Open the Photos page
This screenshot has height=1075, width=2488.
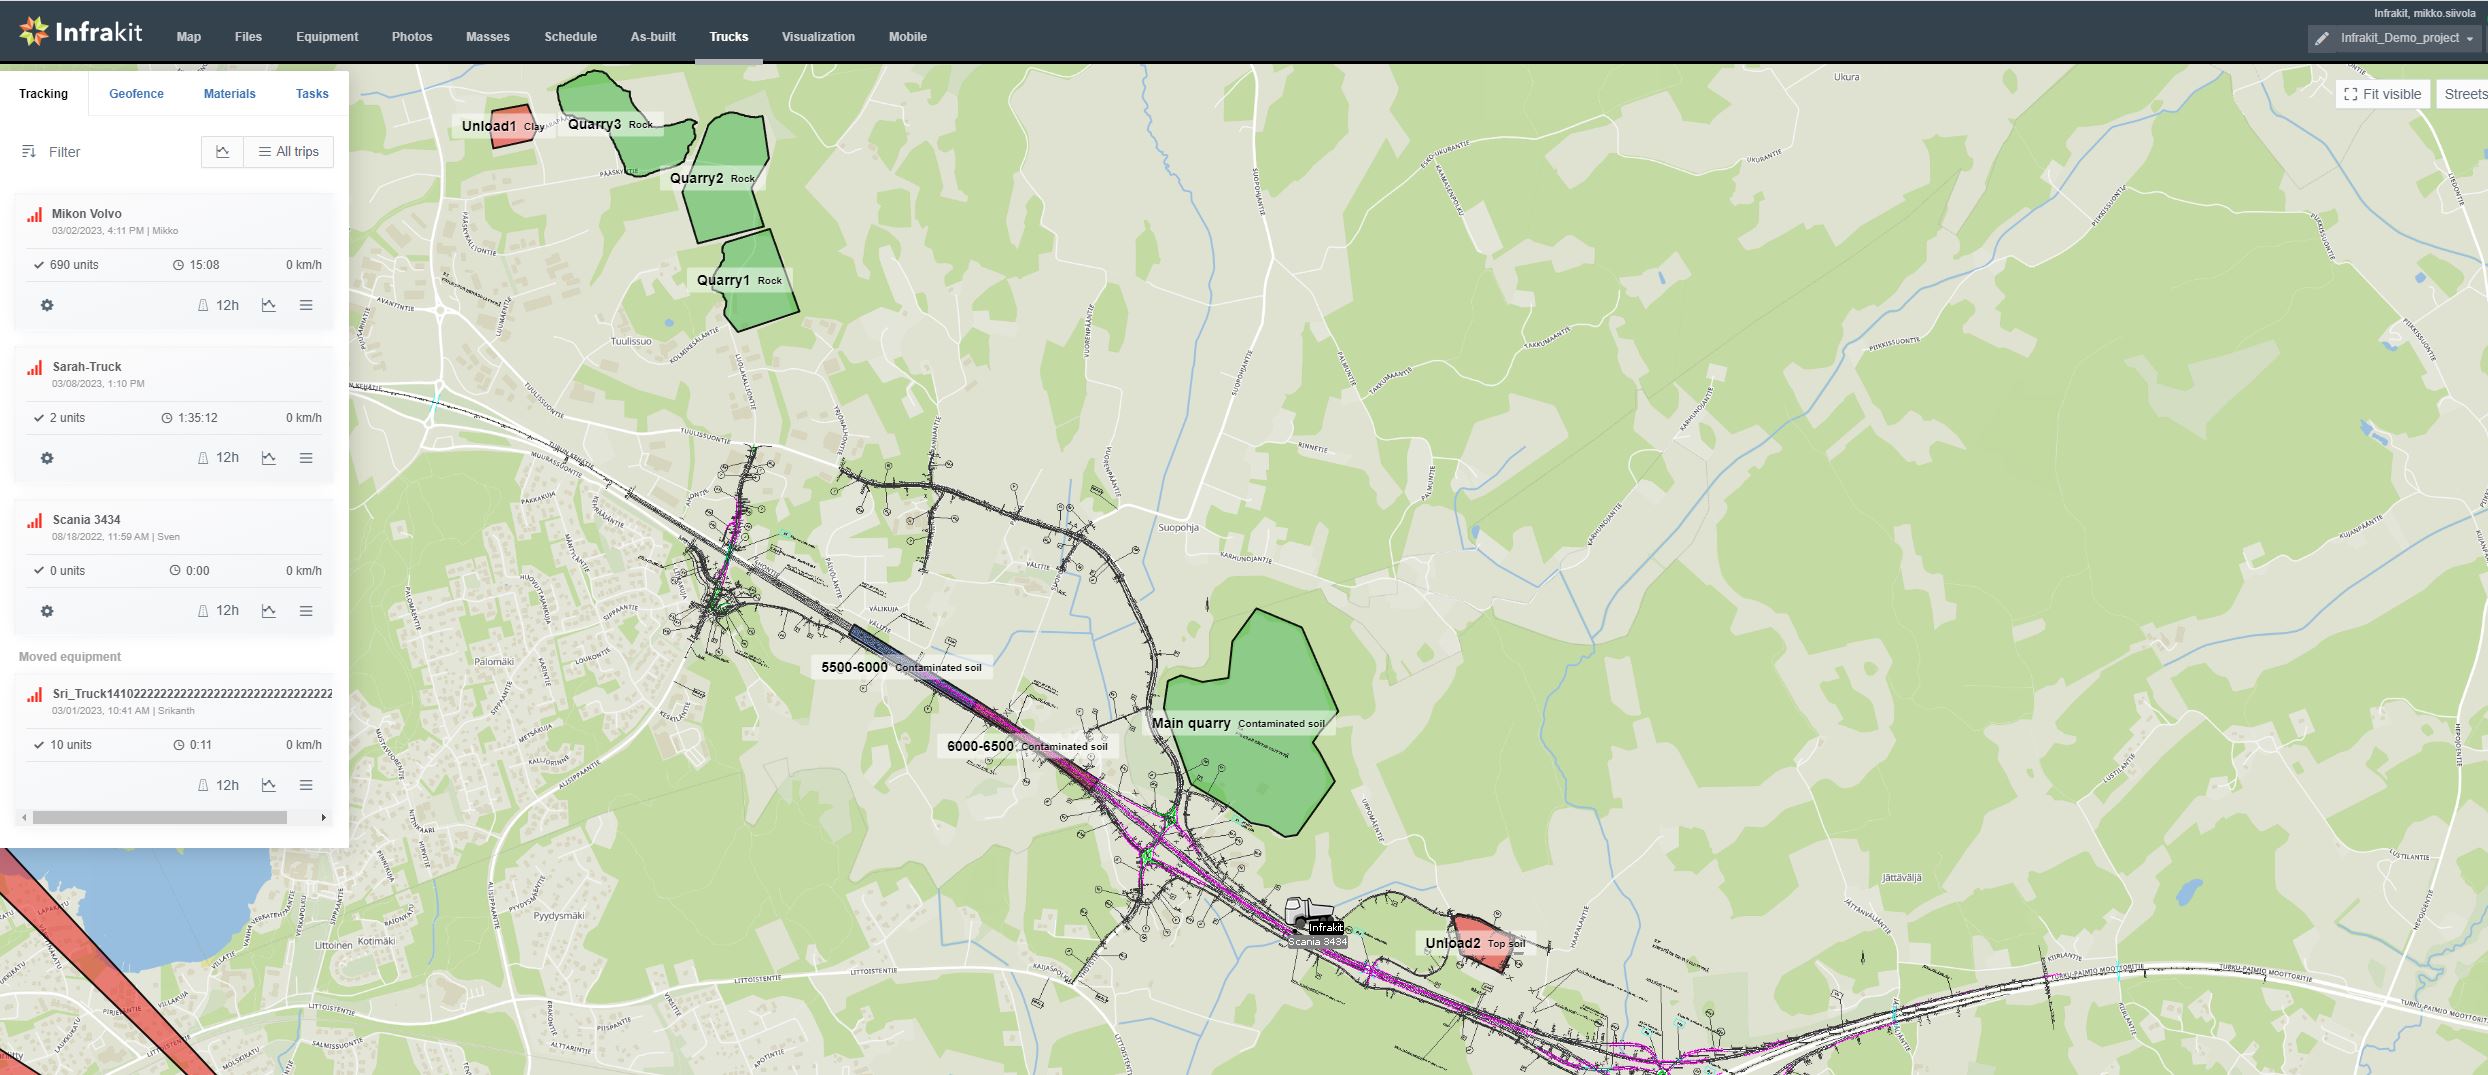tap(412, 37)
